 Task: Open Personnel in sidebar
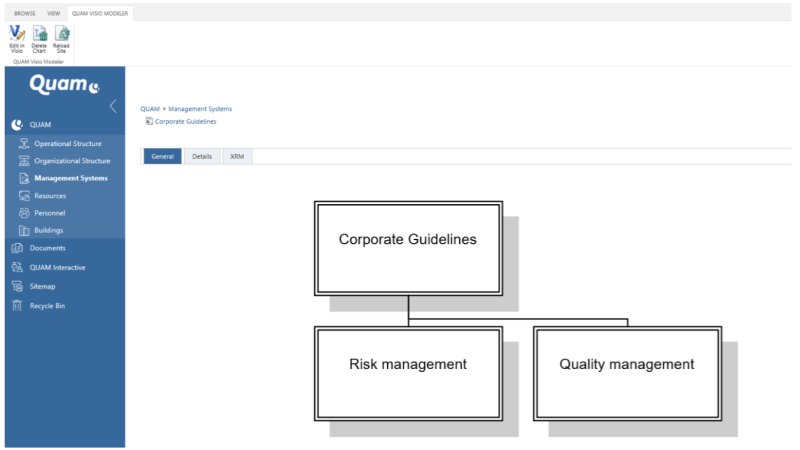coord(49,213)
